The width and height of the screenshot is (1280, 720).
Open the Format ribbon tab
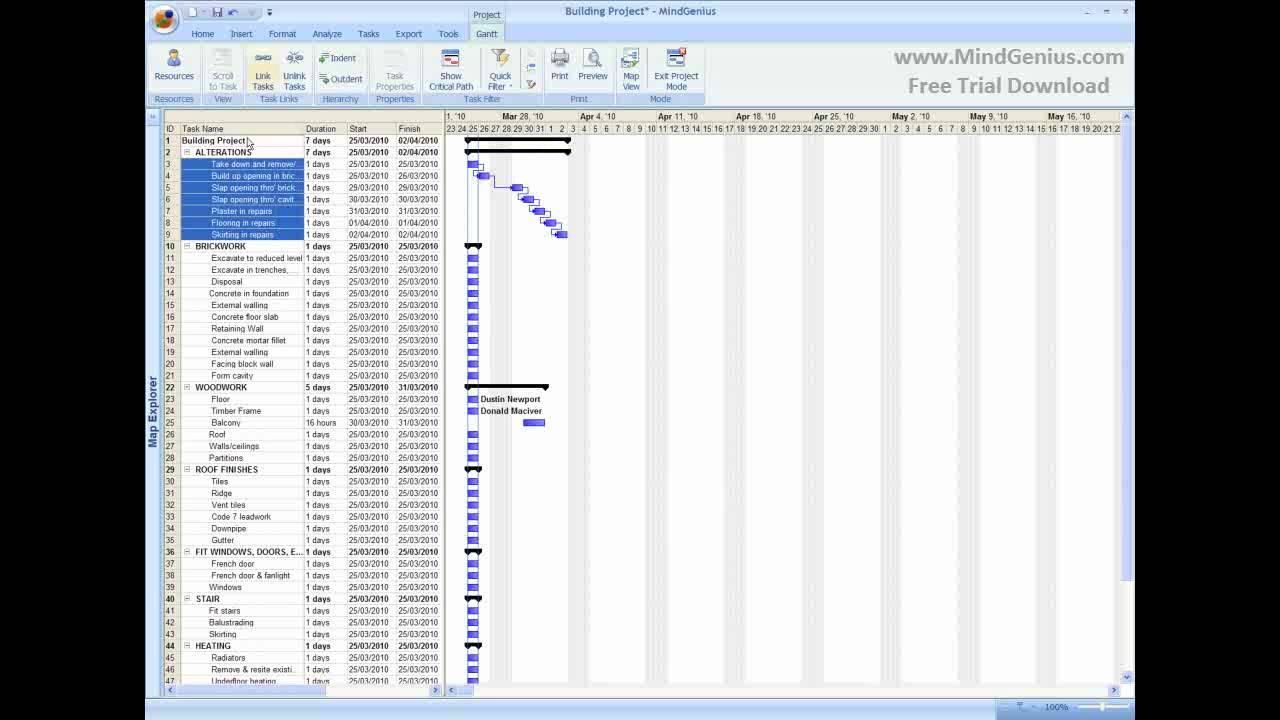click(x=282, y=34)
